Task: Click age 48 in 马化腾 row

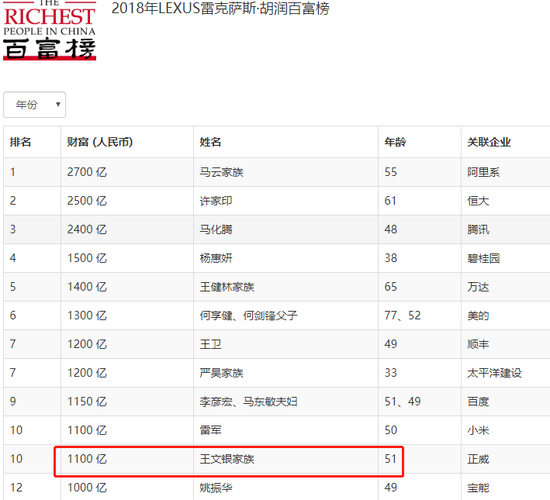Action: [391, 229]
